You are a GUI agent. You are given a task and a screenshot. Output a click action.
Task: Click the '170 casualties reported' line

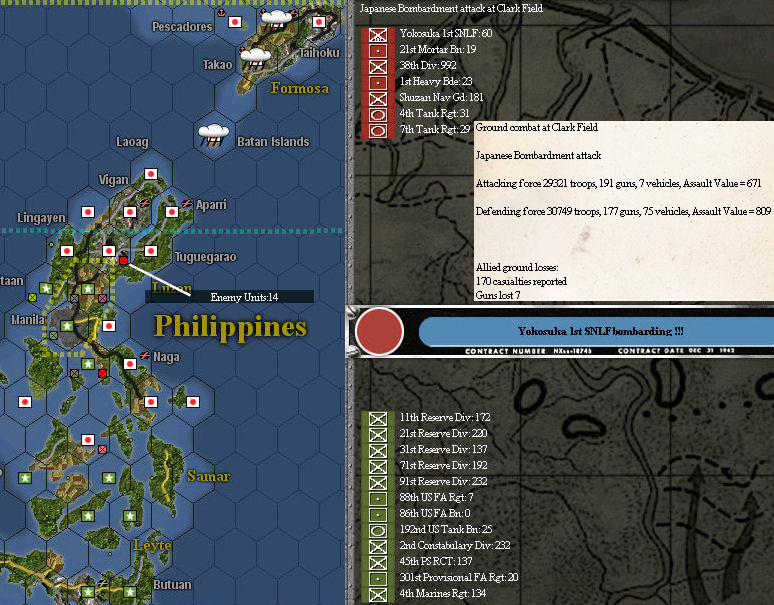pos(521,281)
